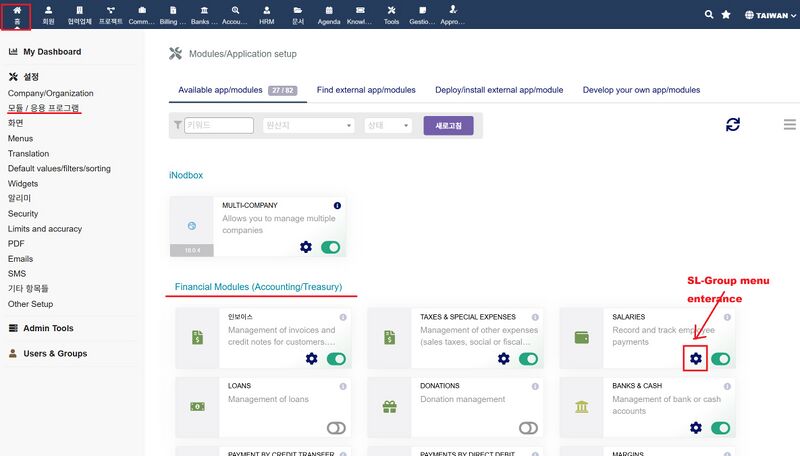This screenshot has width=800, height=456.
Task: Open the Agenda calendar icon
Action: (x=329, y=10)
